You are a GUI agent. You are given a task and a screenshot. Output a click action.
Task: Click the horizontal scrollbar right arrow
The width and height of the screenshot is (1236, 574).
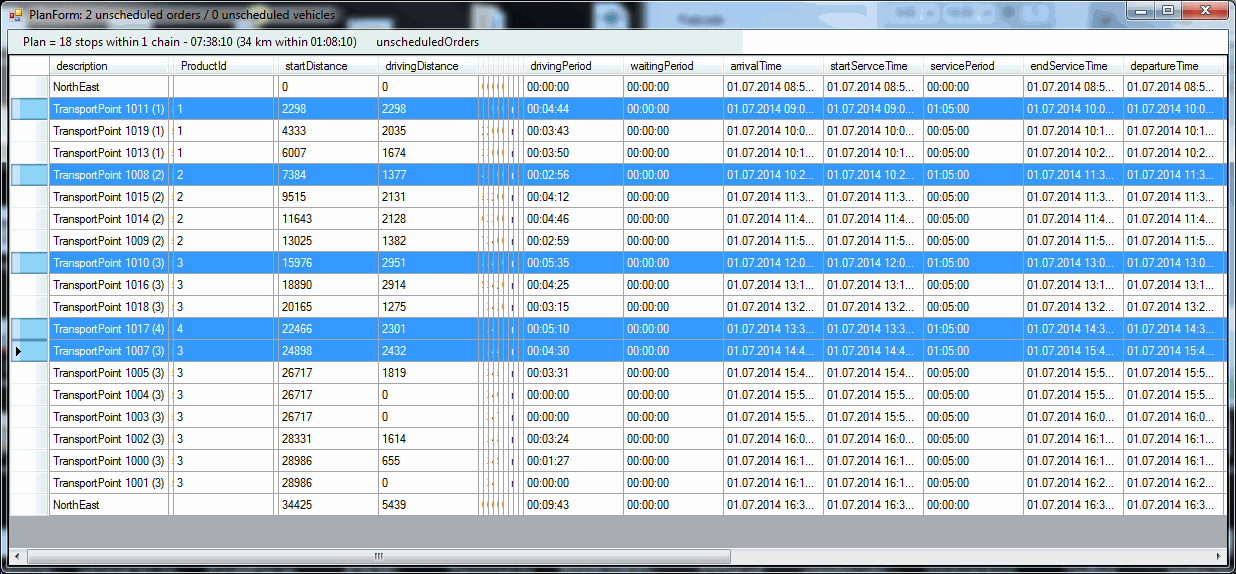pyautogui.click(x=1219, y=556)
